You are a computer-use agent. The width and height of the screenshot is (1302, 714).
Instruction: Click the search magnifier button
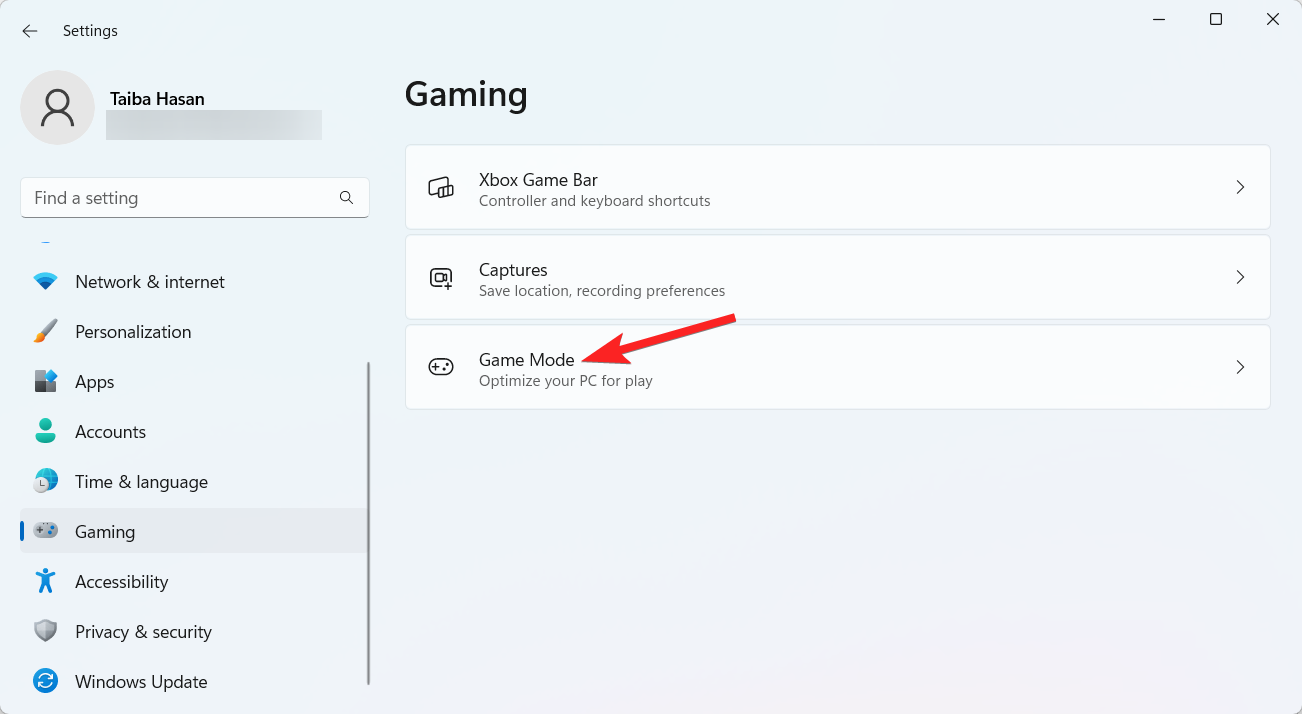346,198
